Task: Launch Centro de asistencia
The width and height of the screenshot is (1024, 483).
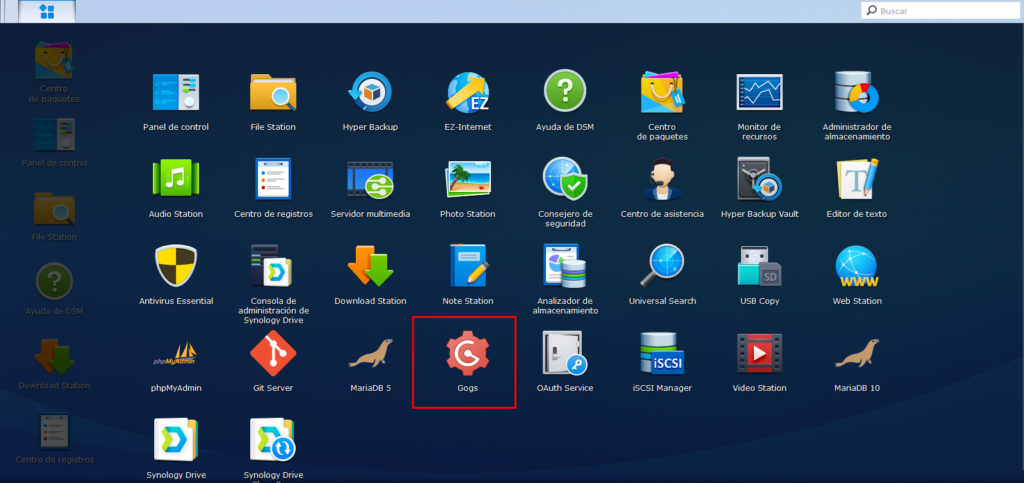Action: tap(662, 179)
